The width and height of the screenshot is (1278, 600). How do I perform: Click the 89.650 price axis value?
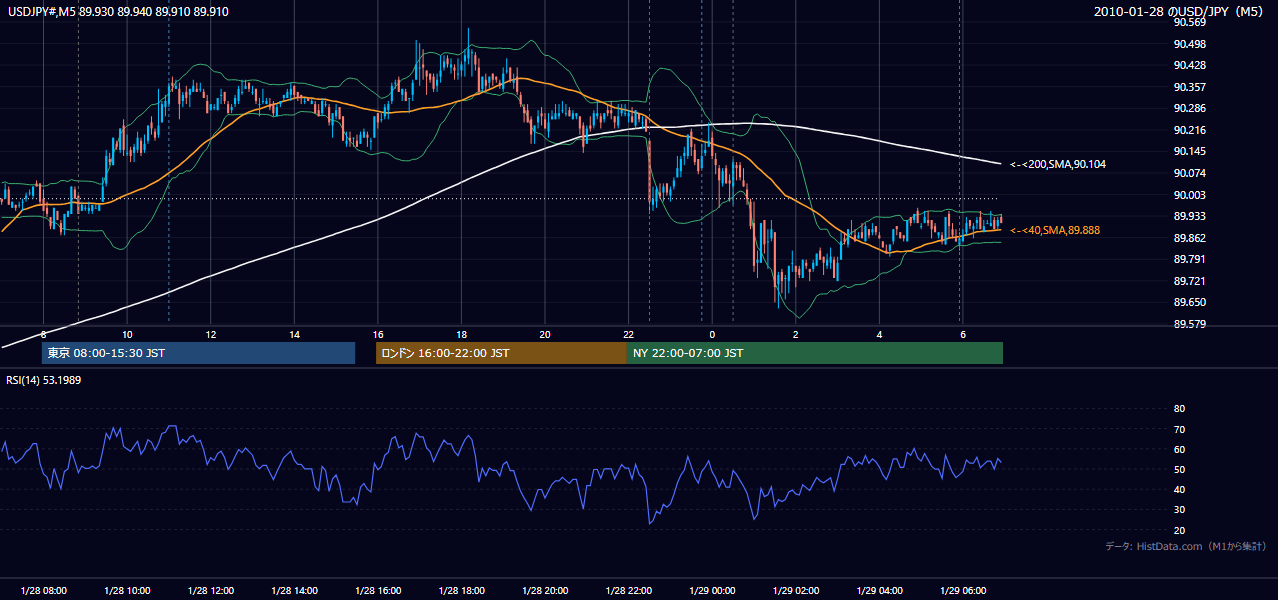[1190, 302]
